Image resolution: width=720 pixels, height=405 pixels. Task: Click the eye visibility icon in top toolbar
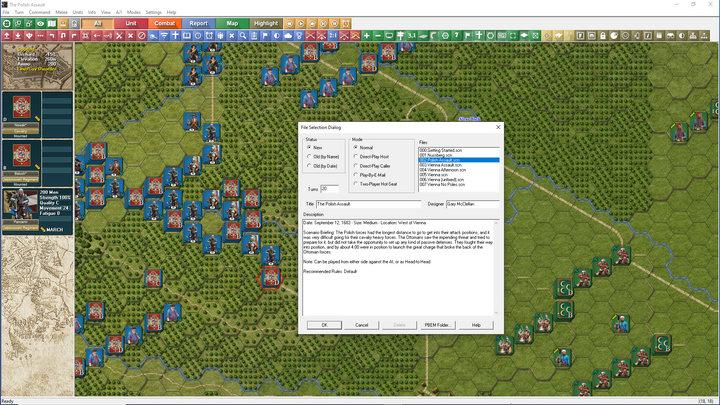[x=40, y=23]
